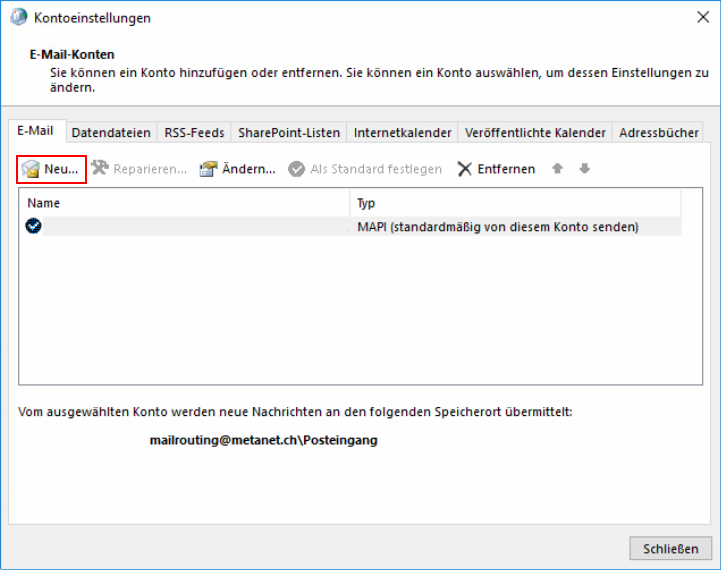Click the Neu... new account icon
Viewport: 721px width, 570px height.
coord(31,169)
